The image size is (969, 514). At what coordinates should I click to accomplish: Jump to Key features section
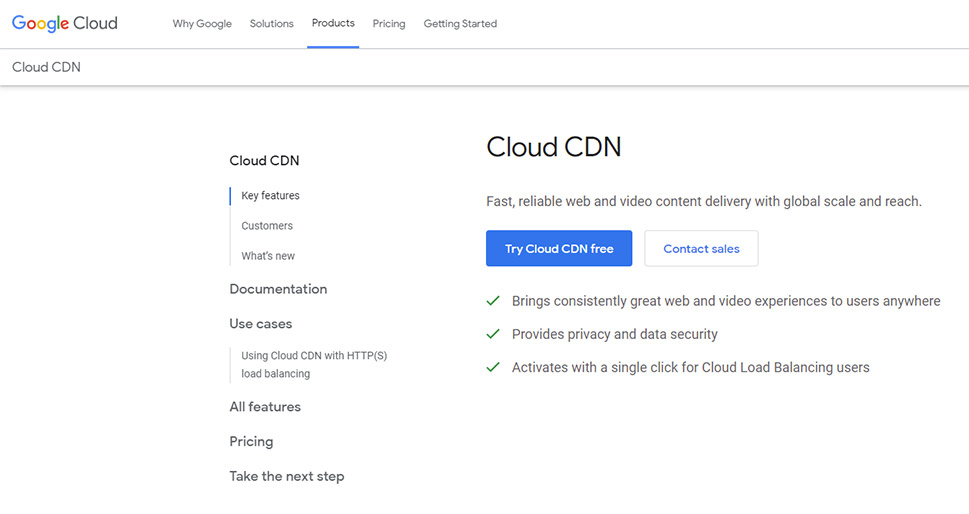[270, 195]
